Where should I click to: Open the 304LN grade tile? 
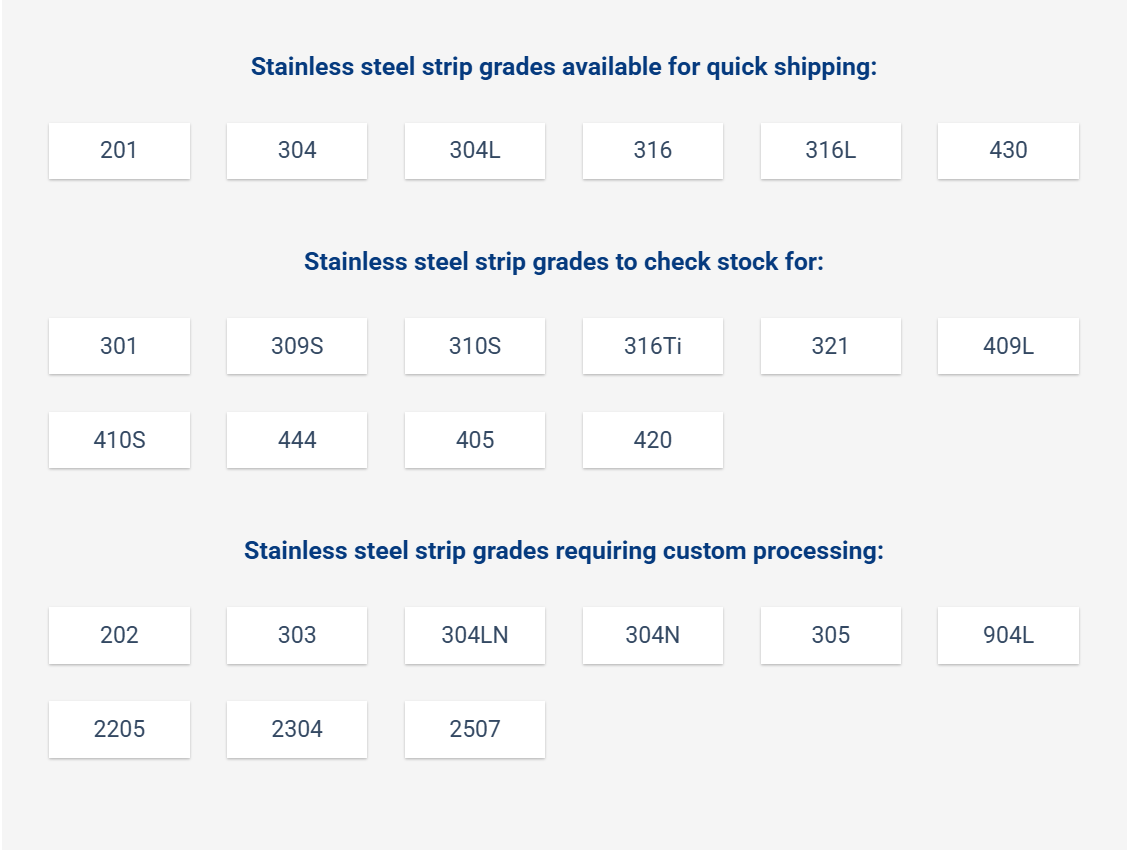475,635
